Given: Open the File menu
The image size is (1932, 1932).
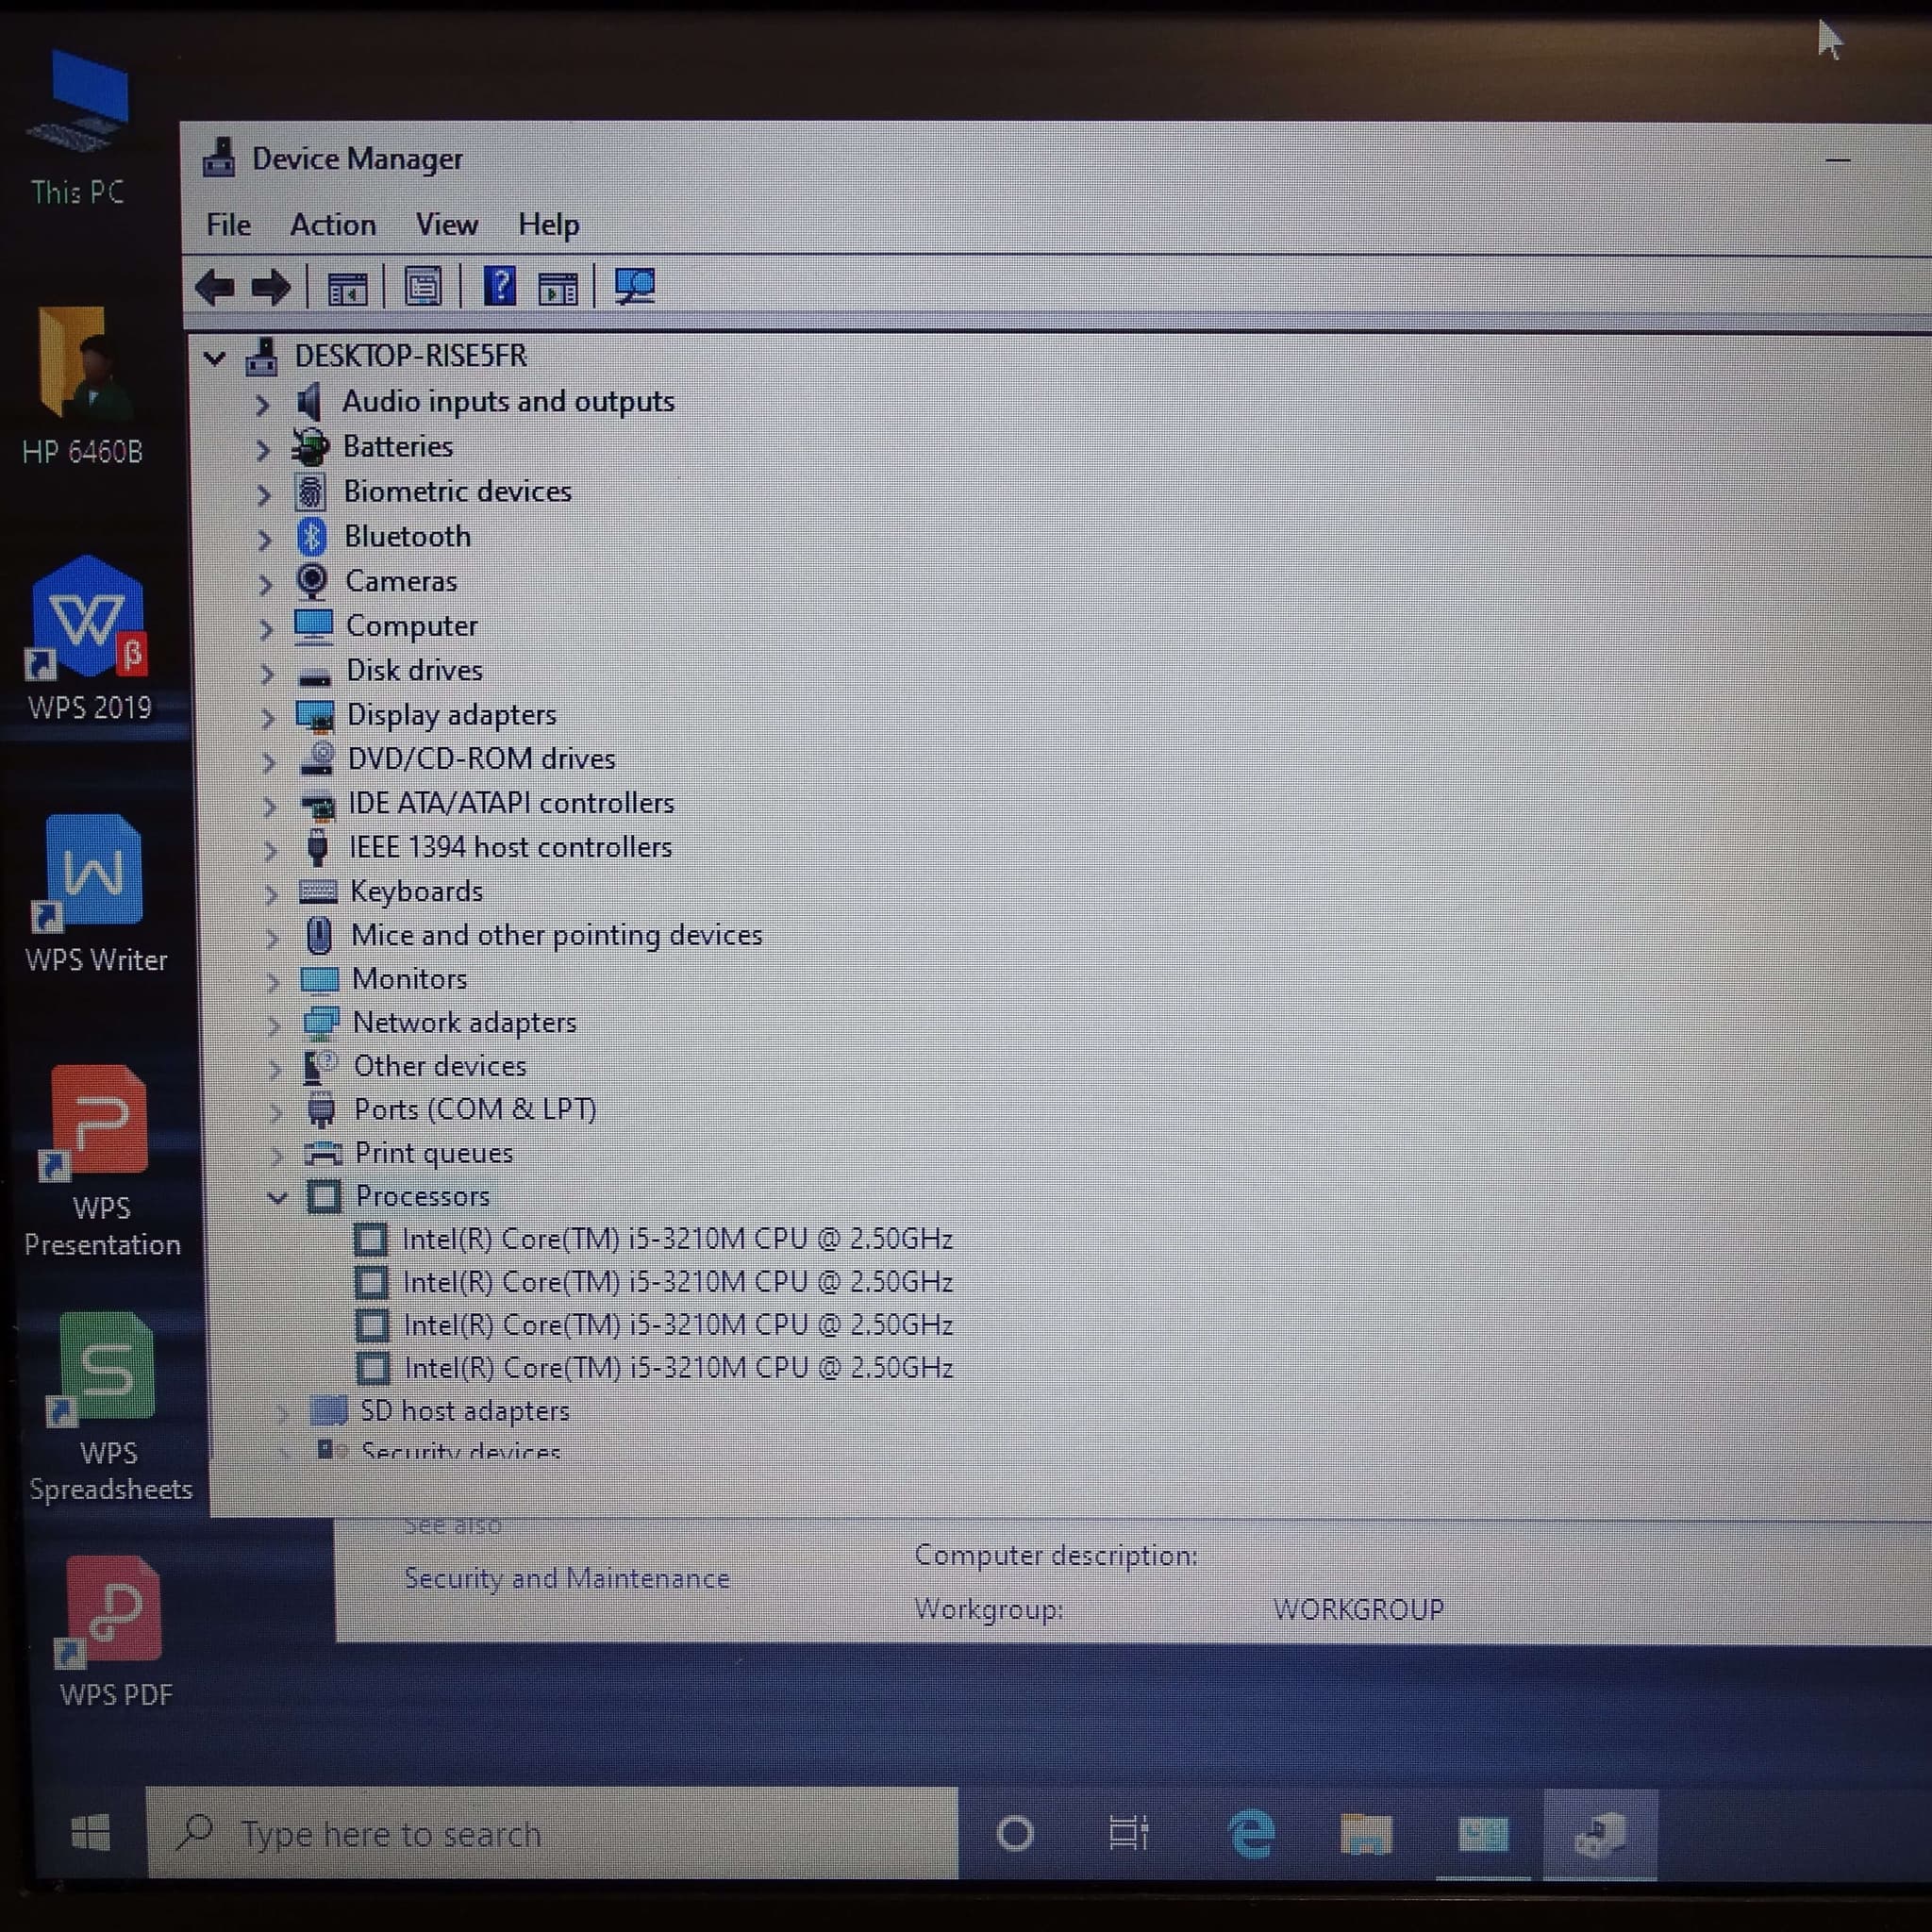Looking at the screenshot, I should [228, 224].
